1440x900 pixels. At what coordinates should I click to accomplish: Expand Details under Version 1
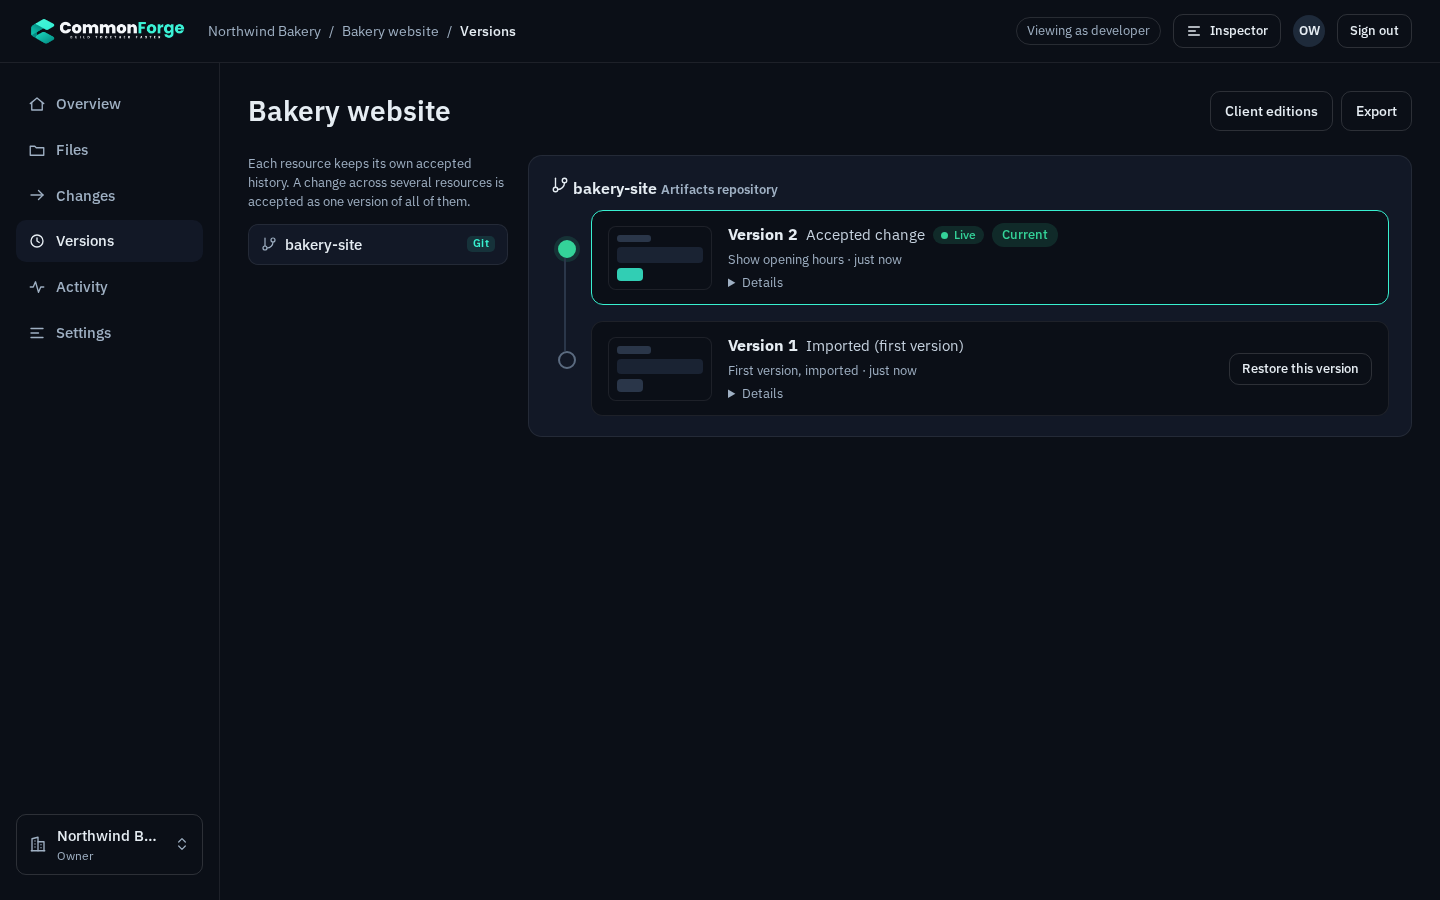756,394
